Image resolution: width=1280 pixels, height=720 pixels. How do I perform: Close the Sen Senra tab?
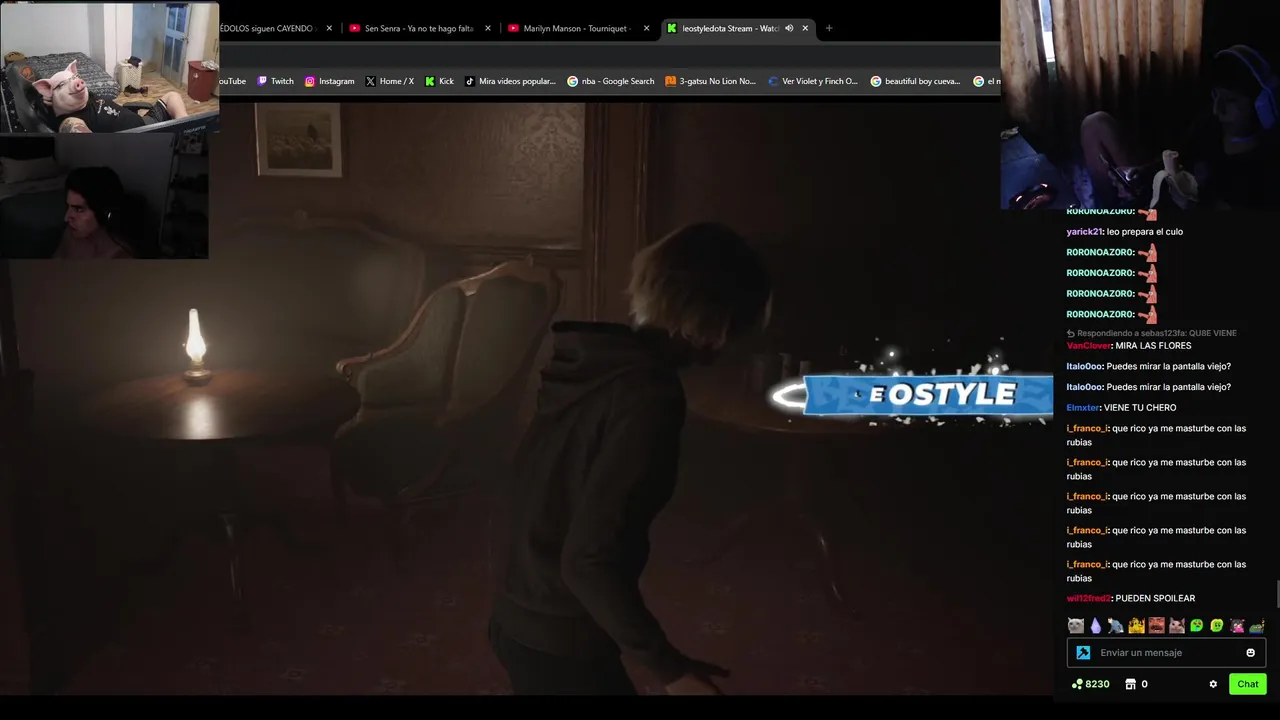(x=488, y=28)
